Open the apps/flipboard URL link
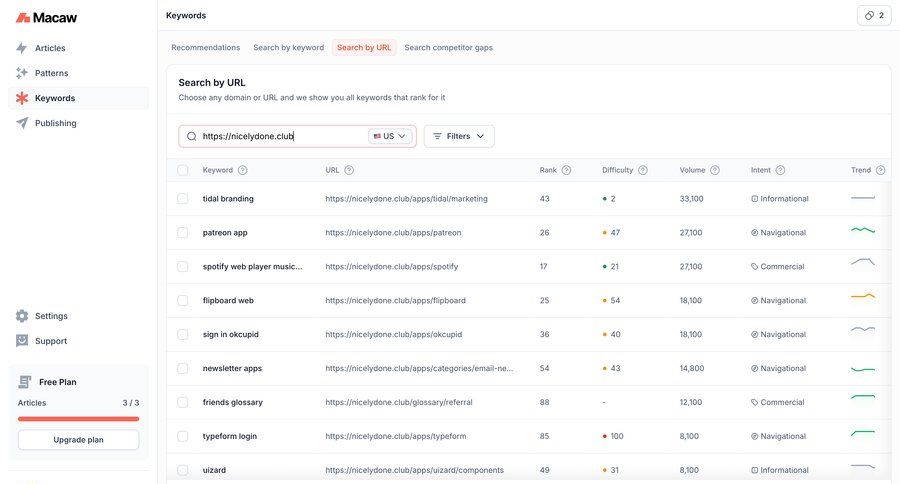 pos(395,300)
